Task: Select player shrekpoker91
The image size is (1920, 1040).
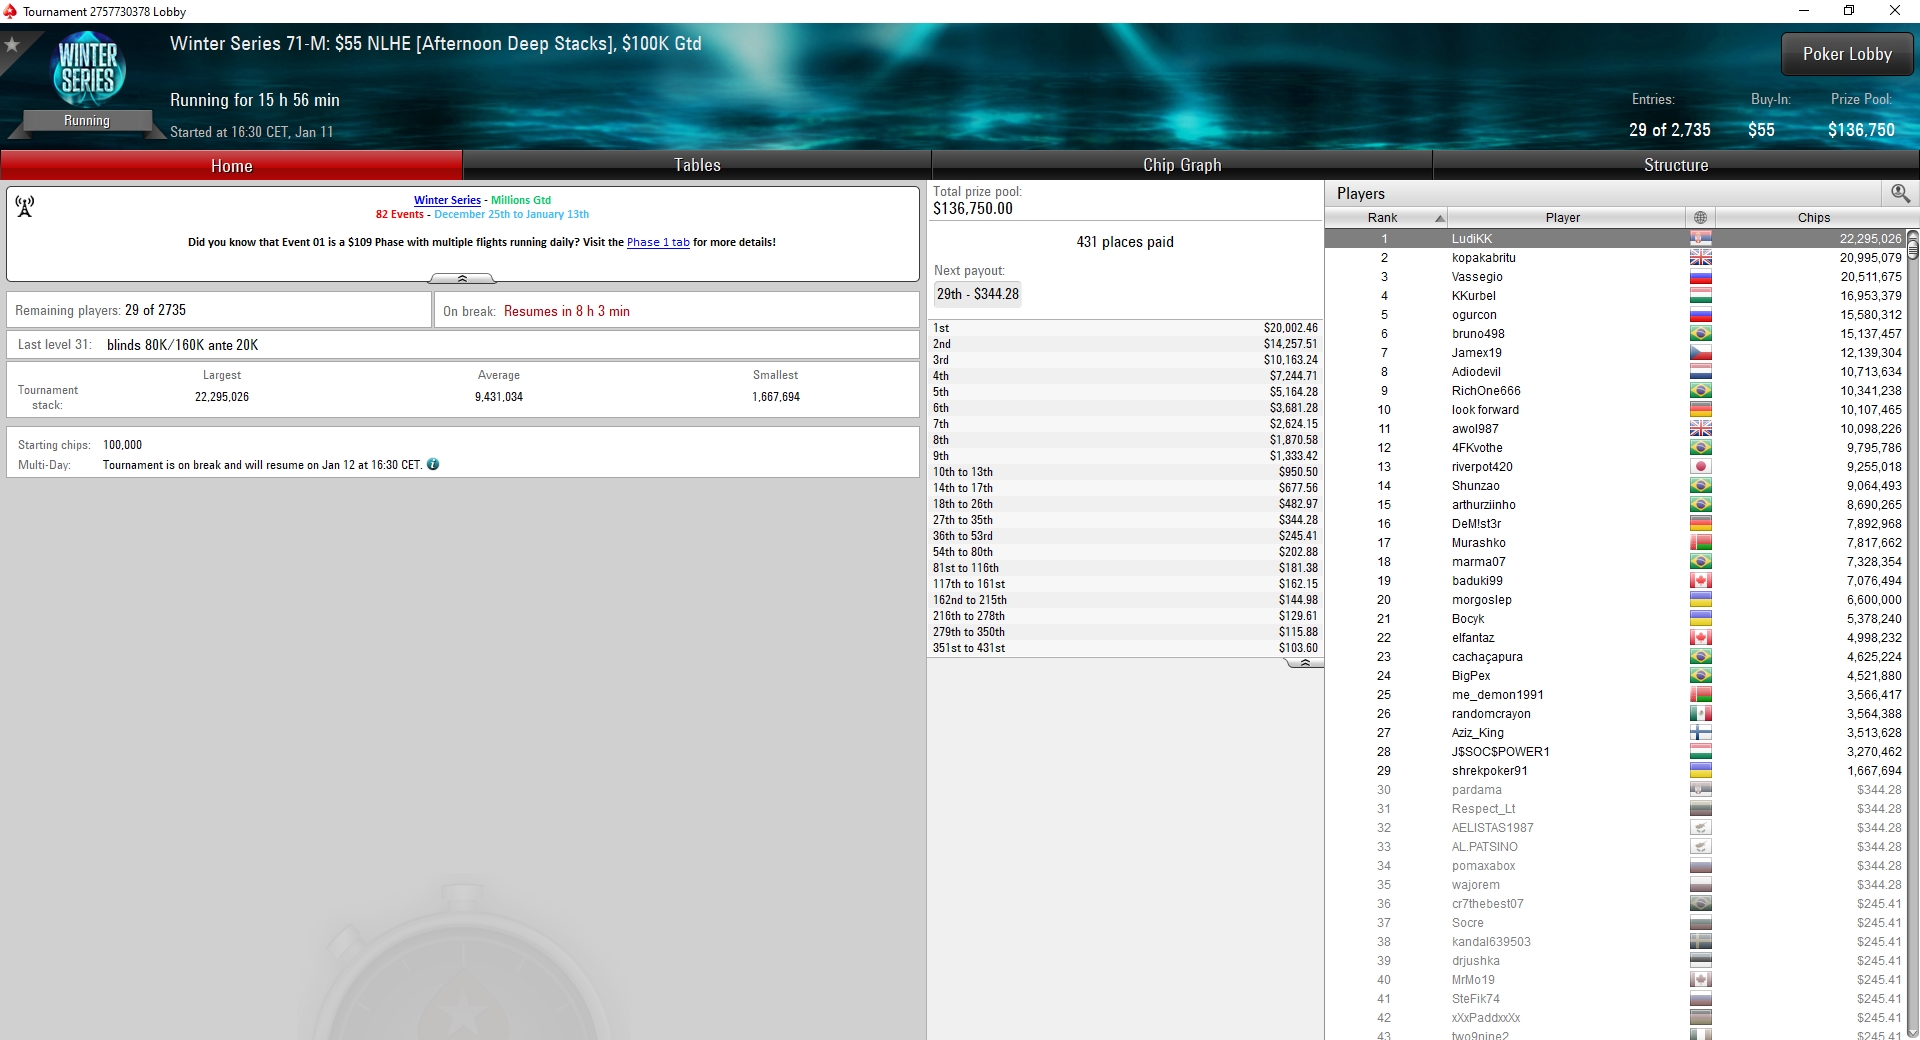Action: [1615, 771]
